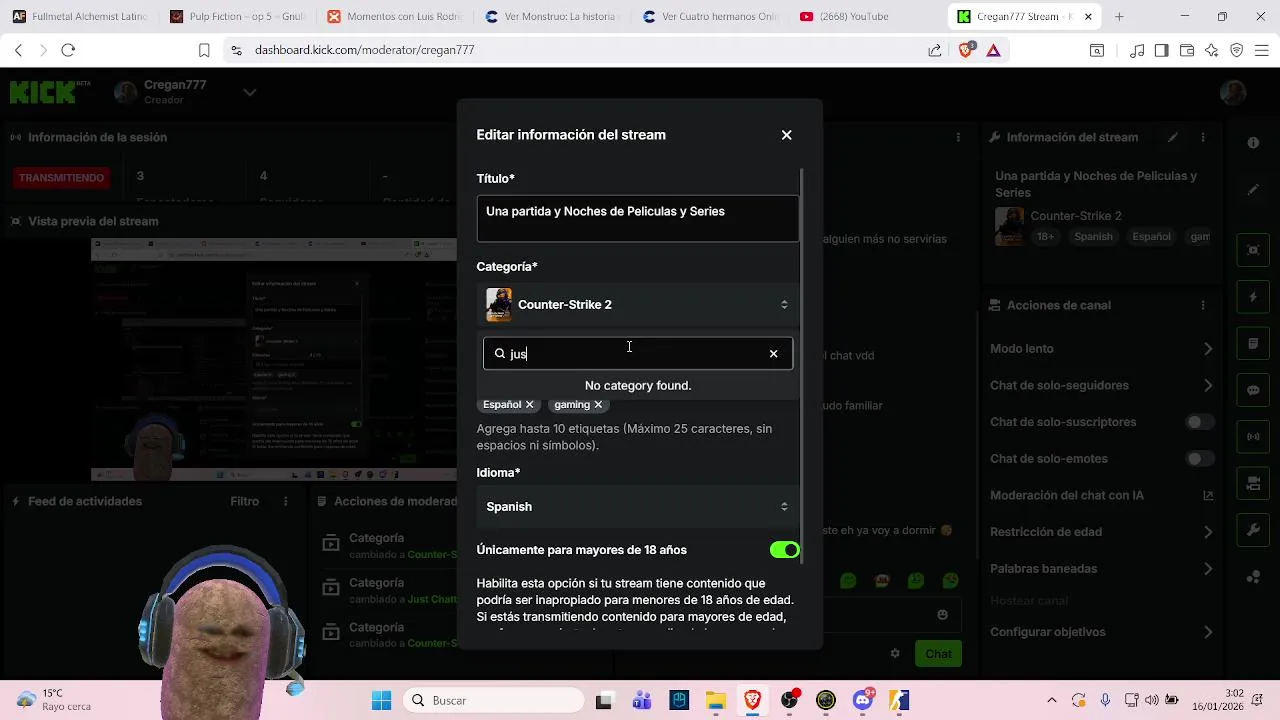The image size is (1280, 720).
Task: Toggle Únicamente para mayores de 18 años
Action: (x=785, y=550)
